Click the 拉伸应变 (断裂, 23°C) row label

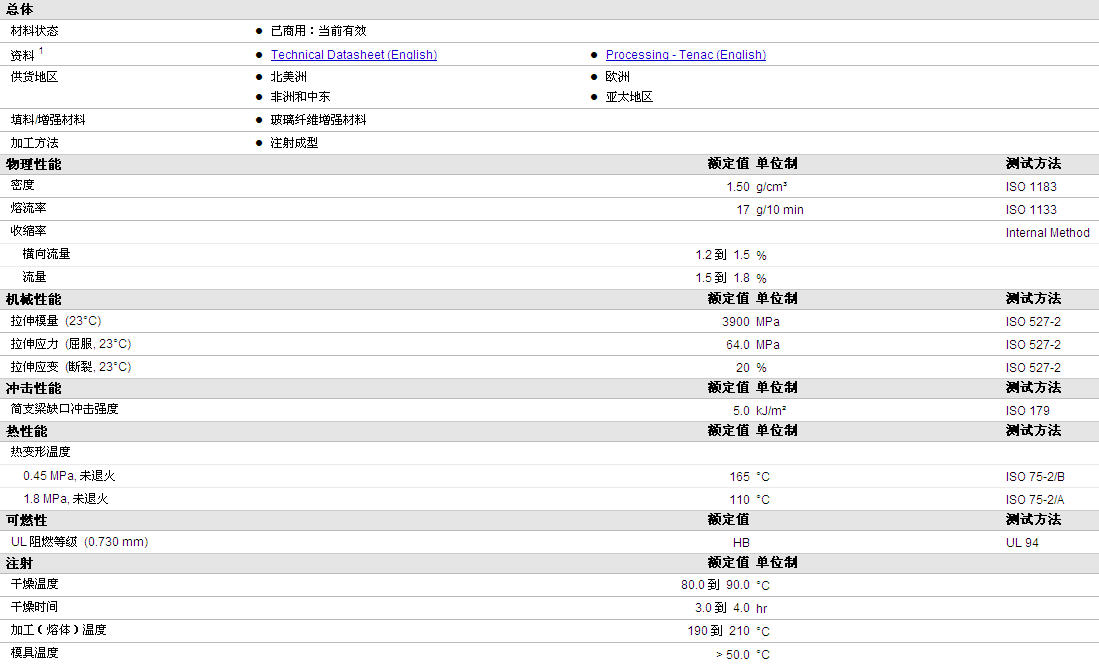click(x=71, y=367)
